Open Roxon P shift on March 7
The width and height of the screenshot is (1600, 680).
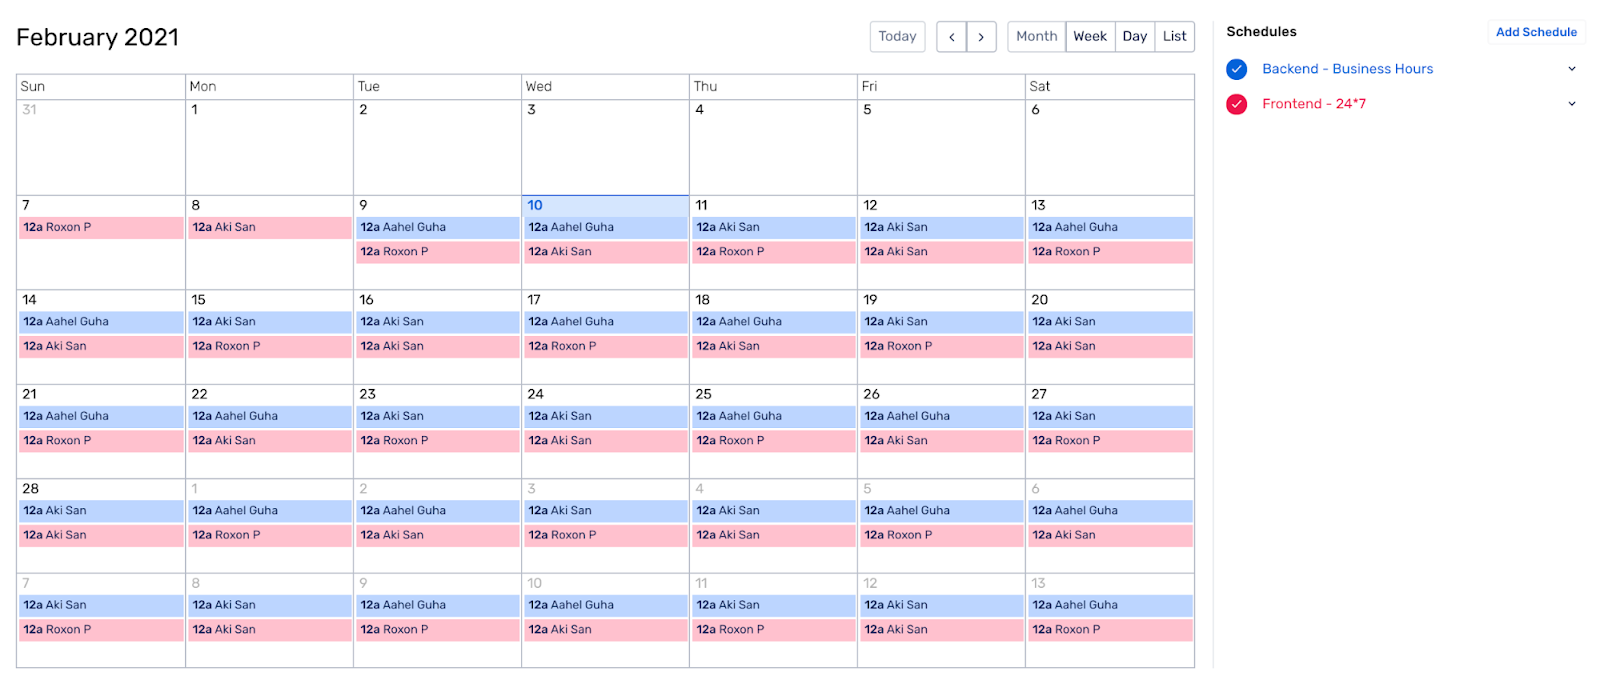(101, 630)
